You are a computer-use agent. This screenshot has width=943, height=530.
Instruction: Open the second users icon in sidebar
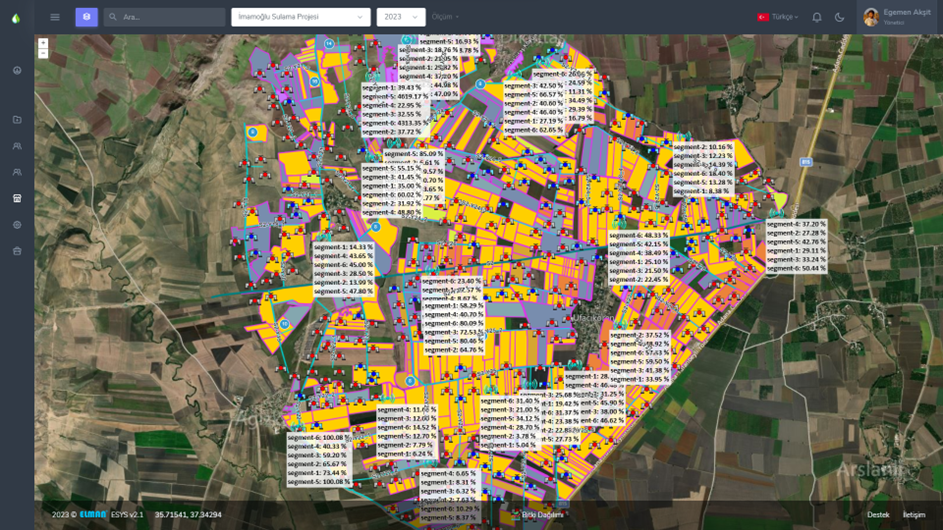pos(17,172)
